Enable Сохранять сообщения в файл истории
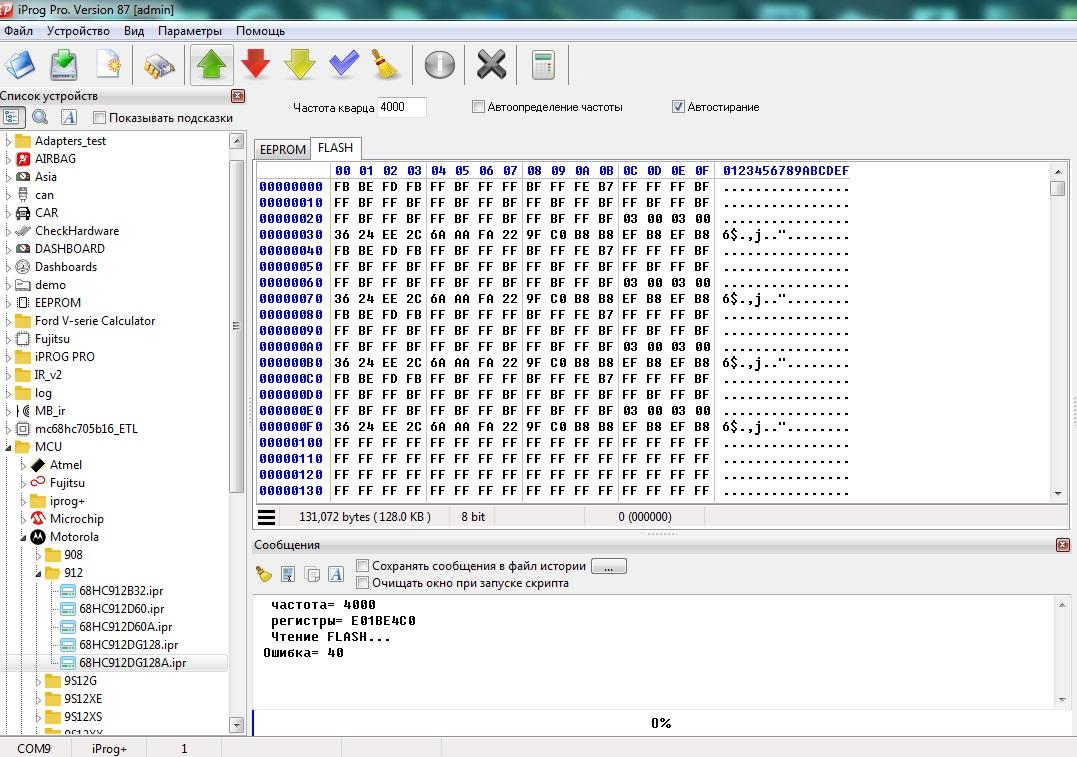 pos(363,565)
